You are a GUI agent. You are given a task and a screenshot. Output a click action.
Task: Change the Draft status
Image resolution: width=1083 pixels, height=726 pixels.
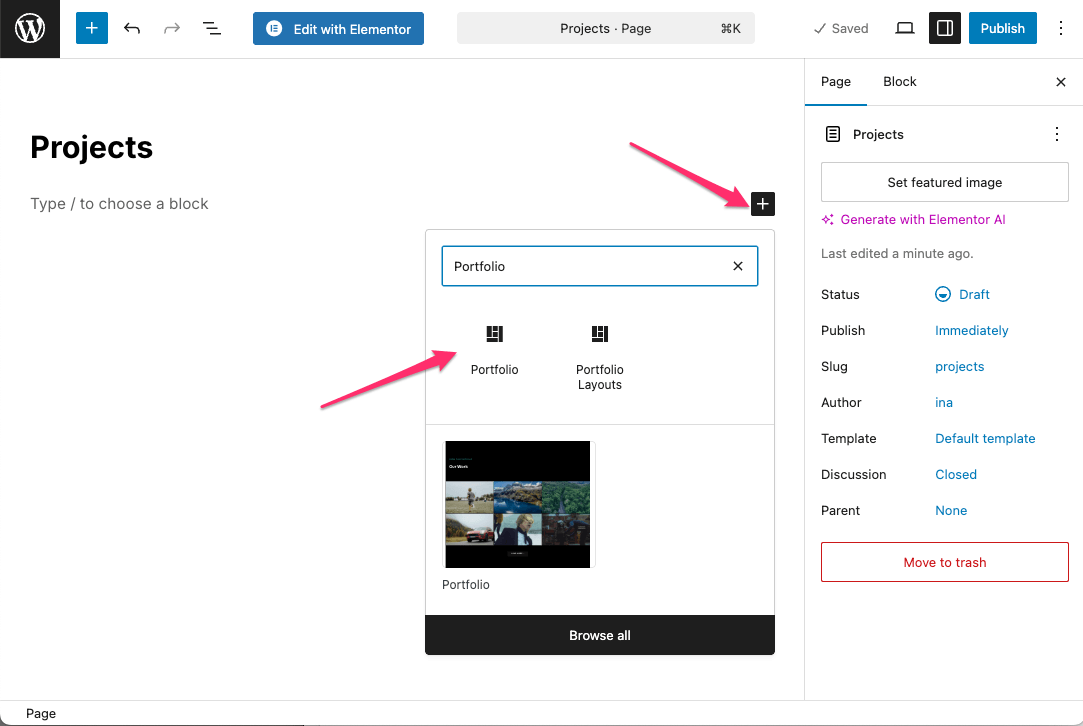pos(962,294)
